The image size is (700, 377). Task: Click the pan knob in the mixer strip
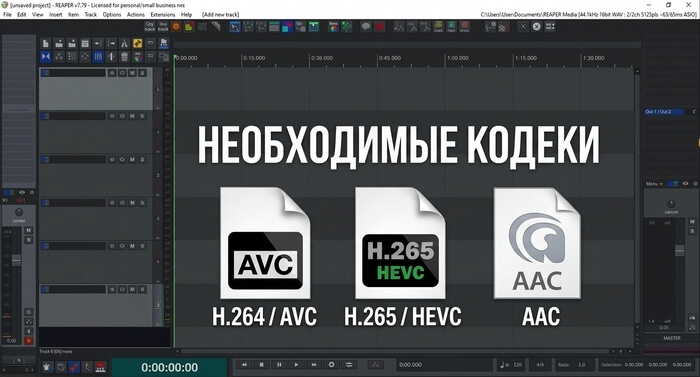19,212
